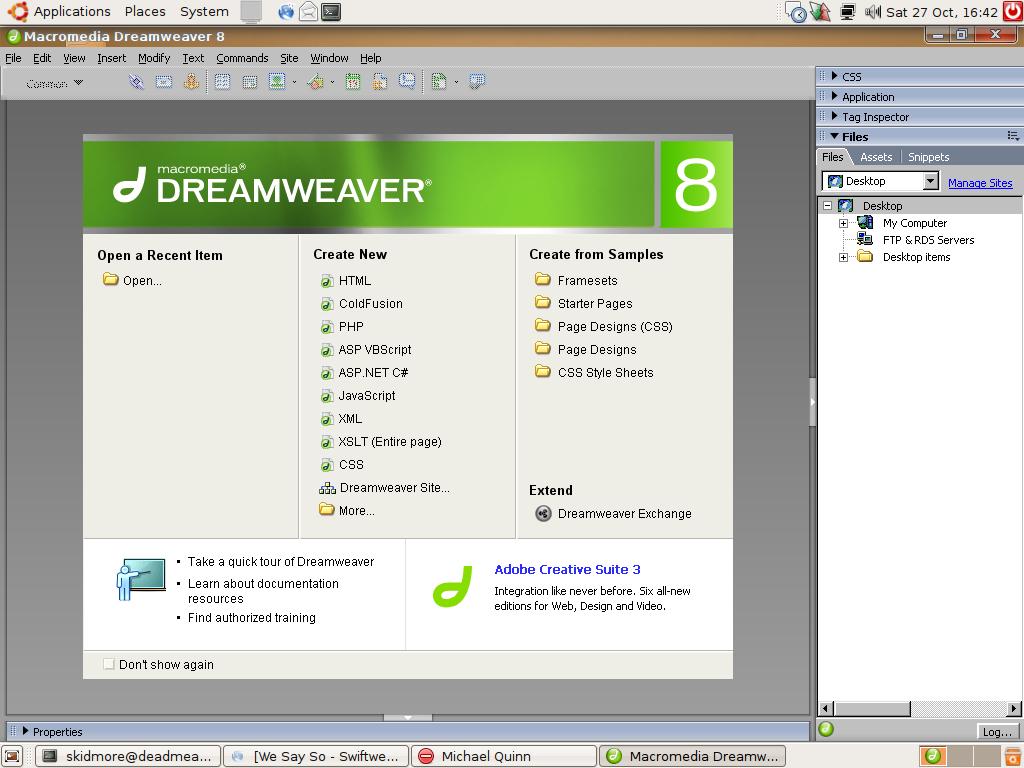
Task: Click the Hyperlink icon in Insert bar
Action: [x=136, y=82]
